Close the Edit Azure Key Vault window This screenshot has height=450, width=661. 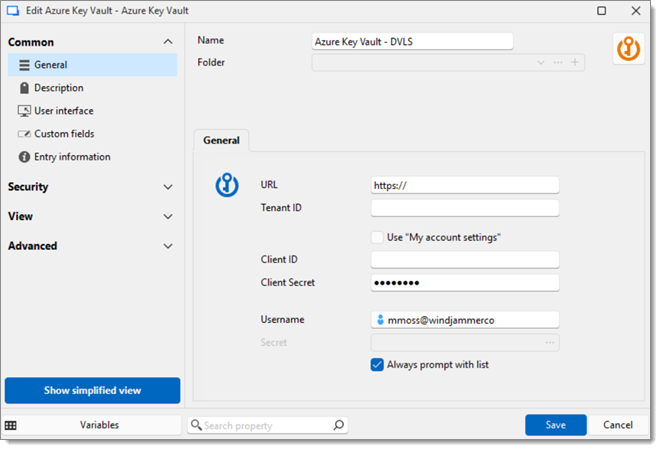click(x=636, y=11)
